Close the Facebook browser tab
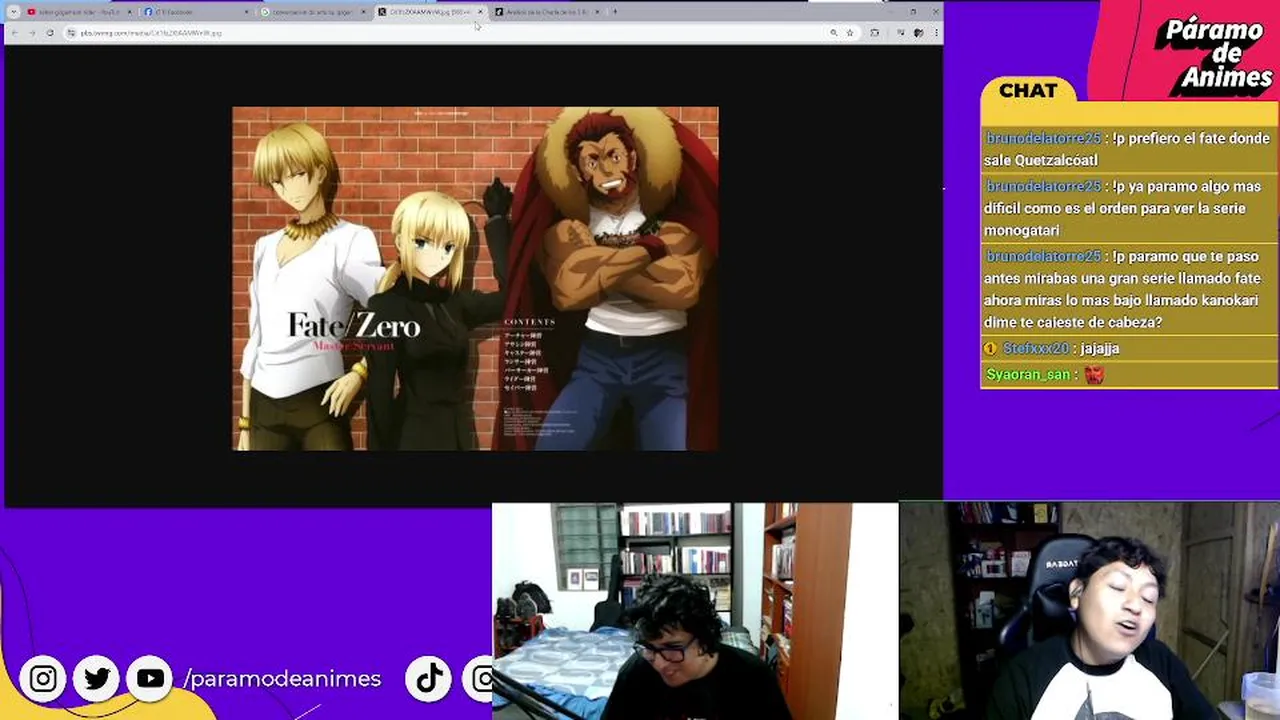Image resolution: width=1280 pixels, height=720 pixels. tap(246, 12)
